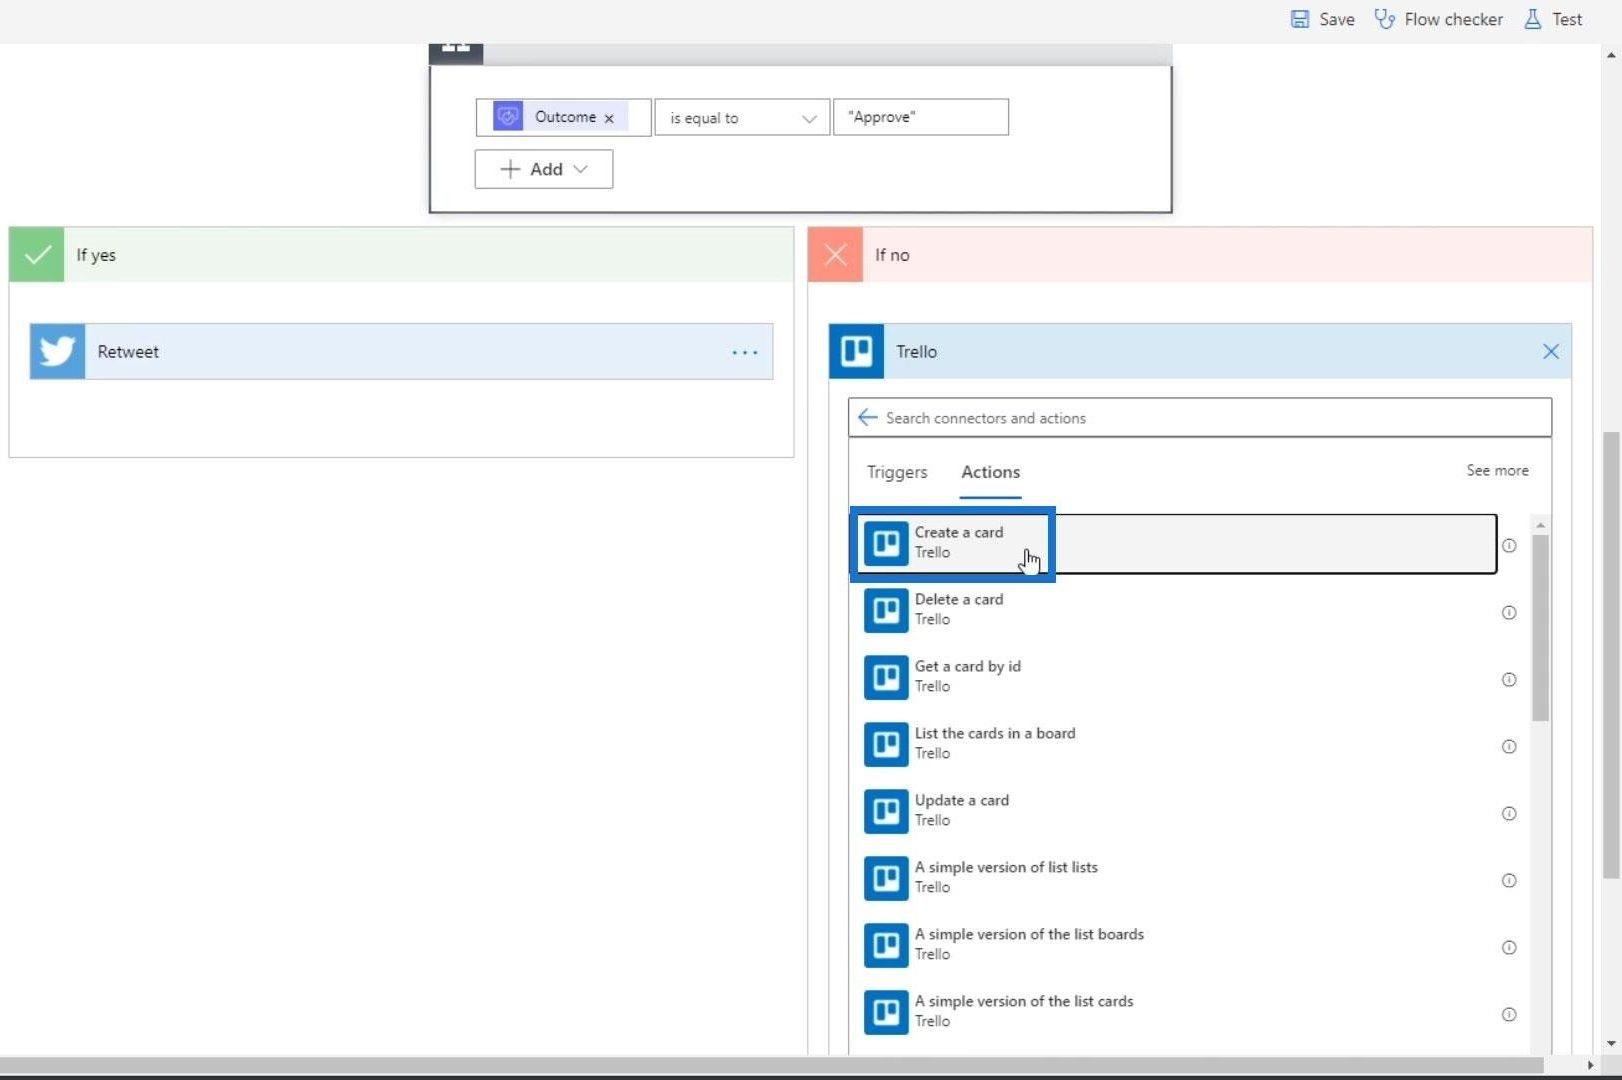
Task: Open the 'is equal to' operator dropdown
Action: point(742,118)
